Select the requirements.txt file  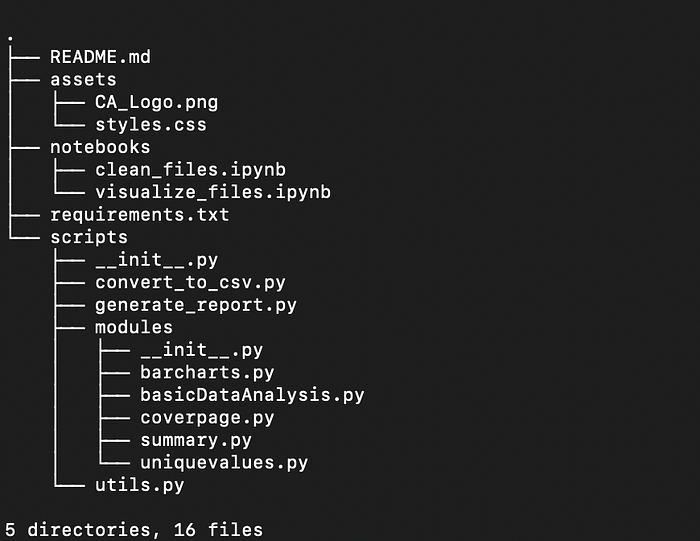pos(139,215)
